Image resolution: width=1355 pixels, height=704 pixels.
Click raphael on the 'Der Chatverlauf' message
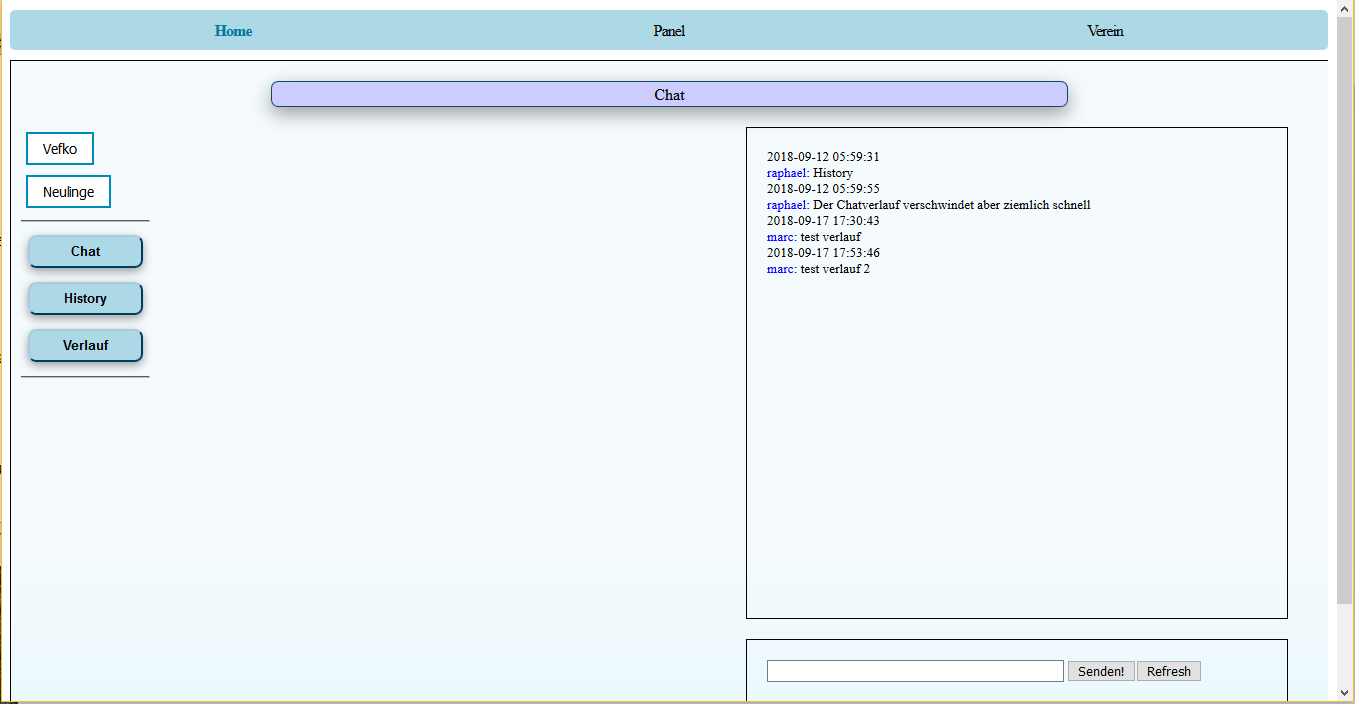(787, 205)
